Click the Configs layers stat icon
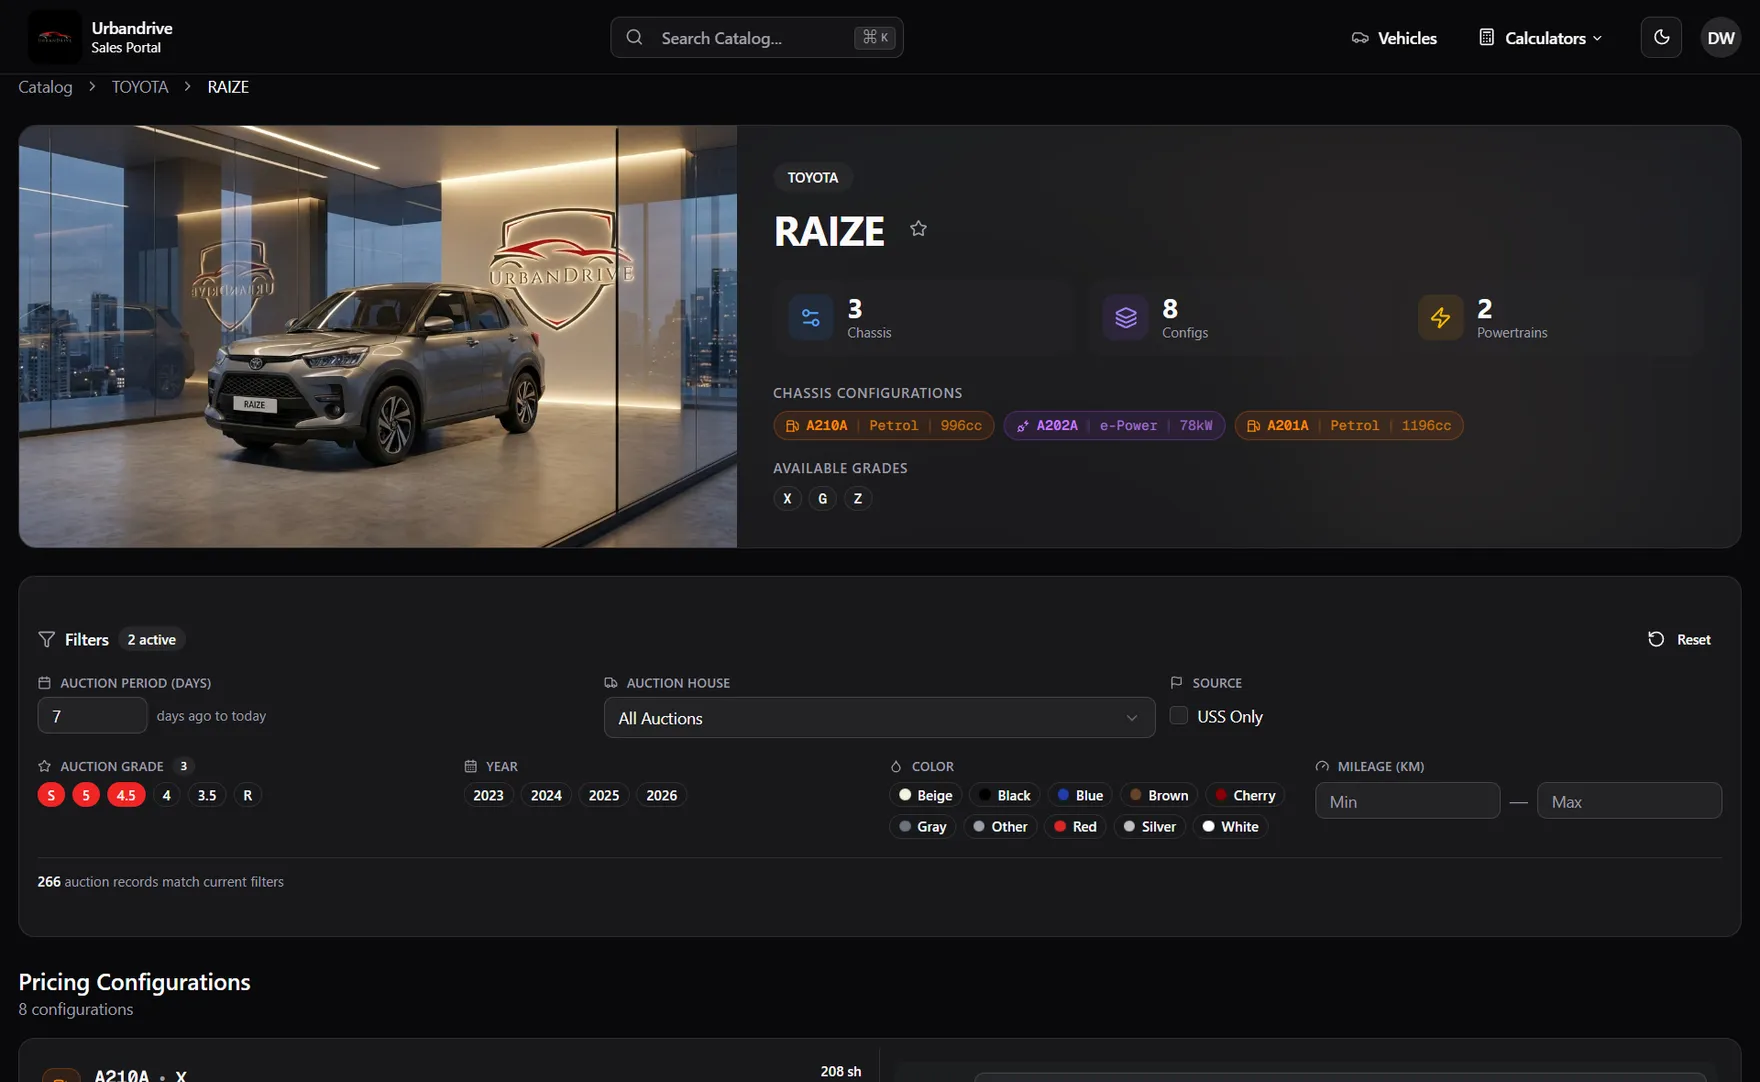This screenshot has width=1760, height=1082. (x=1126, y=318)
